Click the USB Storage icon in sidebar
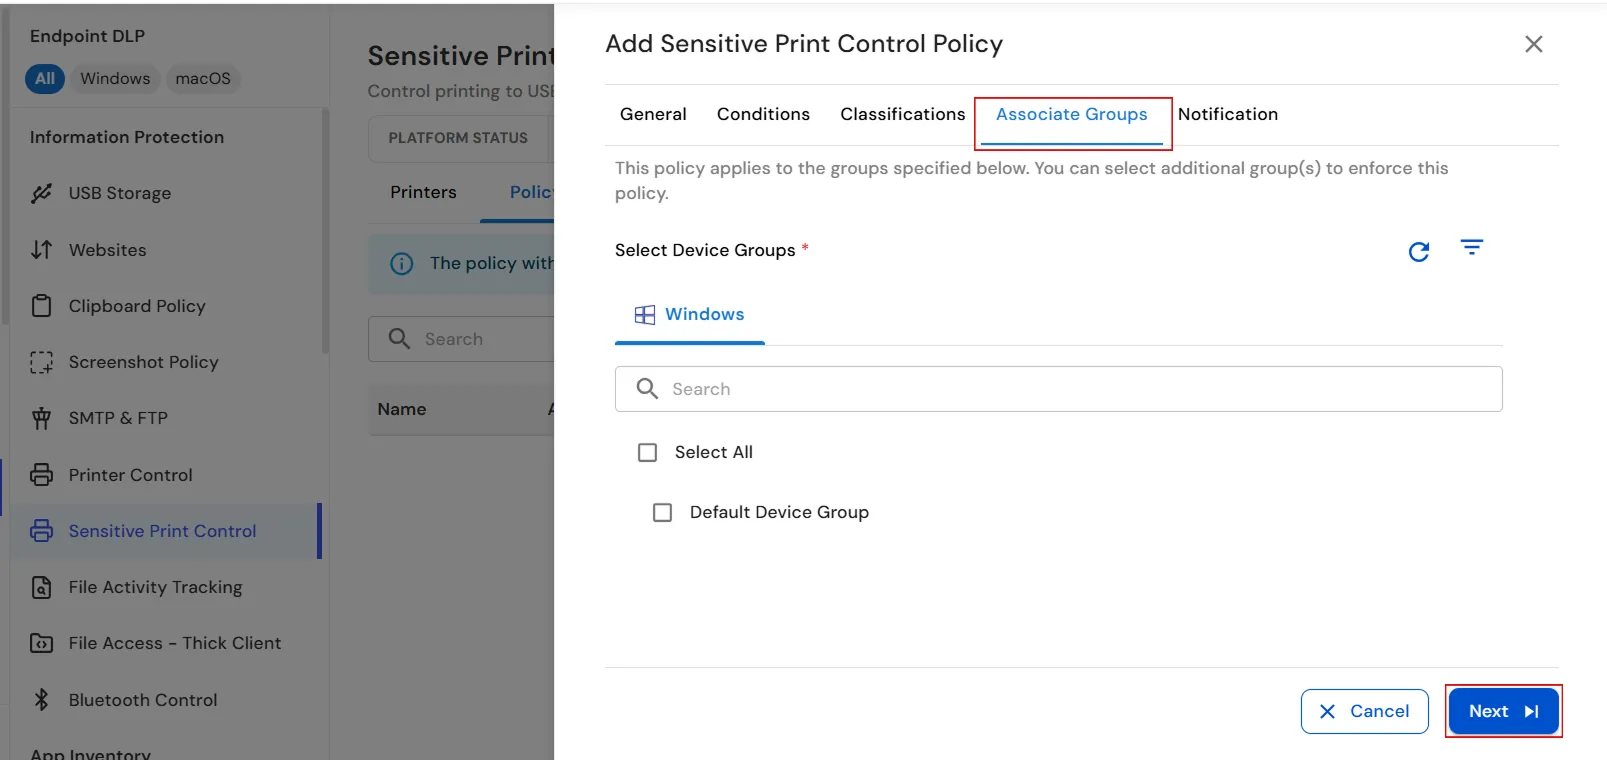The height and width of the screenshot is (760, 1607). pyautogui.click(x=41, y=193)
